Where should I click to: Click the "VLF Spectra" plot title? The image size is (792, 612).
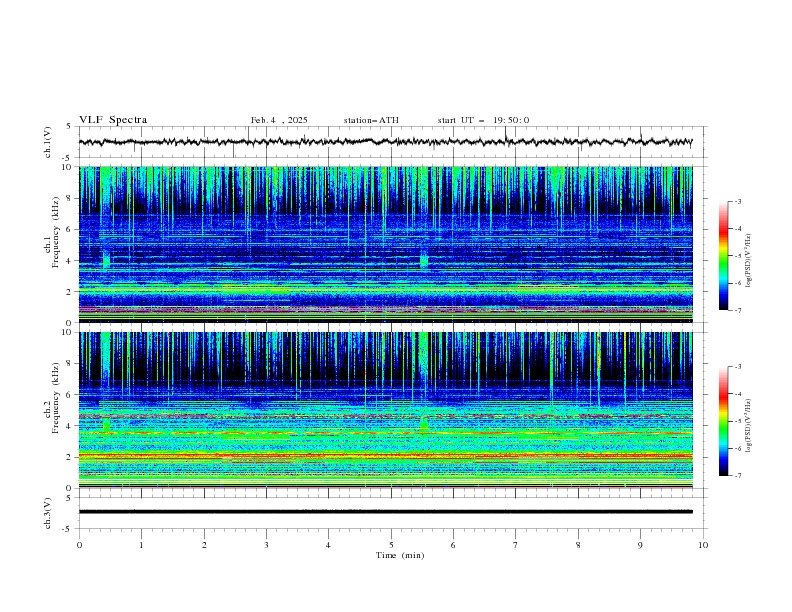point(113,120)
